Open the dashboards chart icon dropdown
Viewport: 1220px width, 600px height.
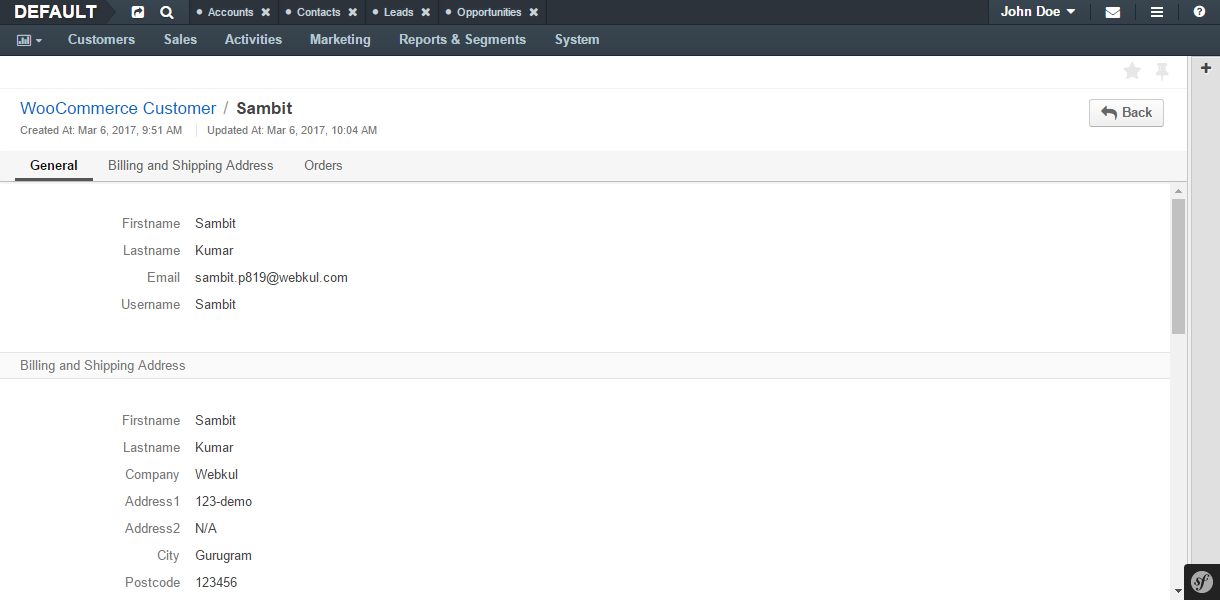pyautogui.click(x=29, y=40)
